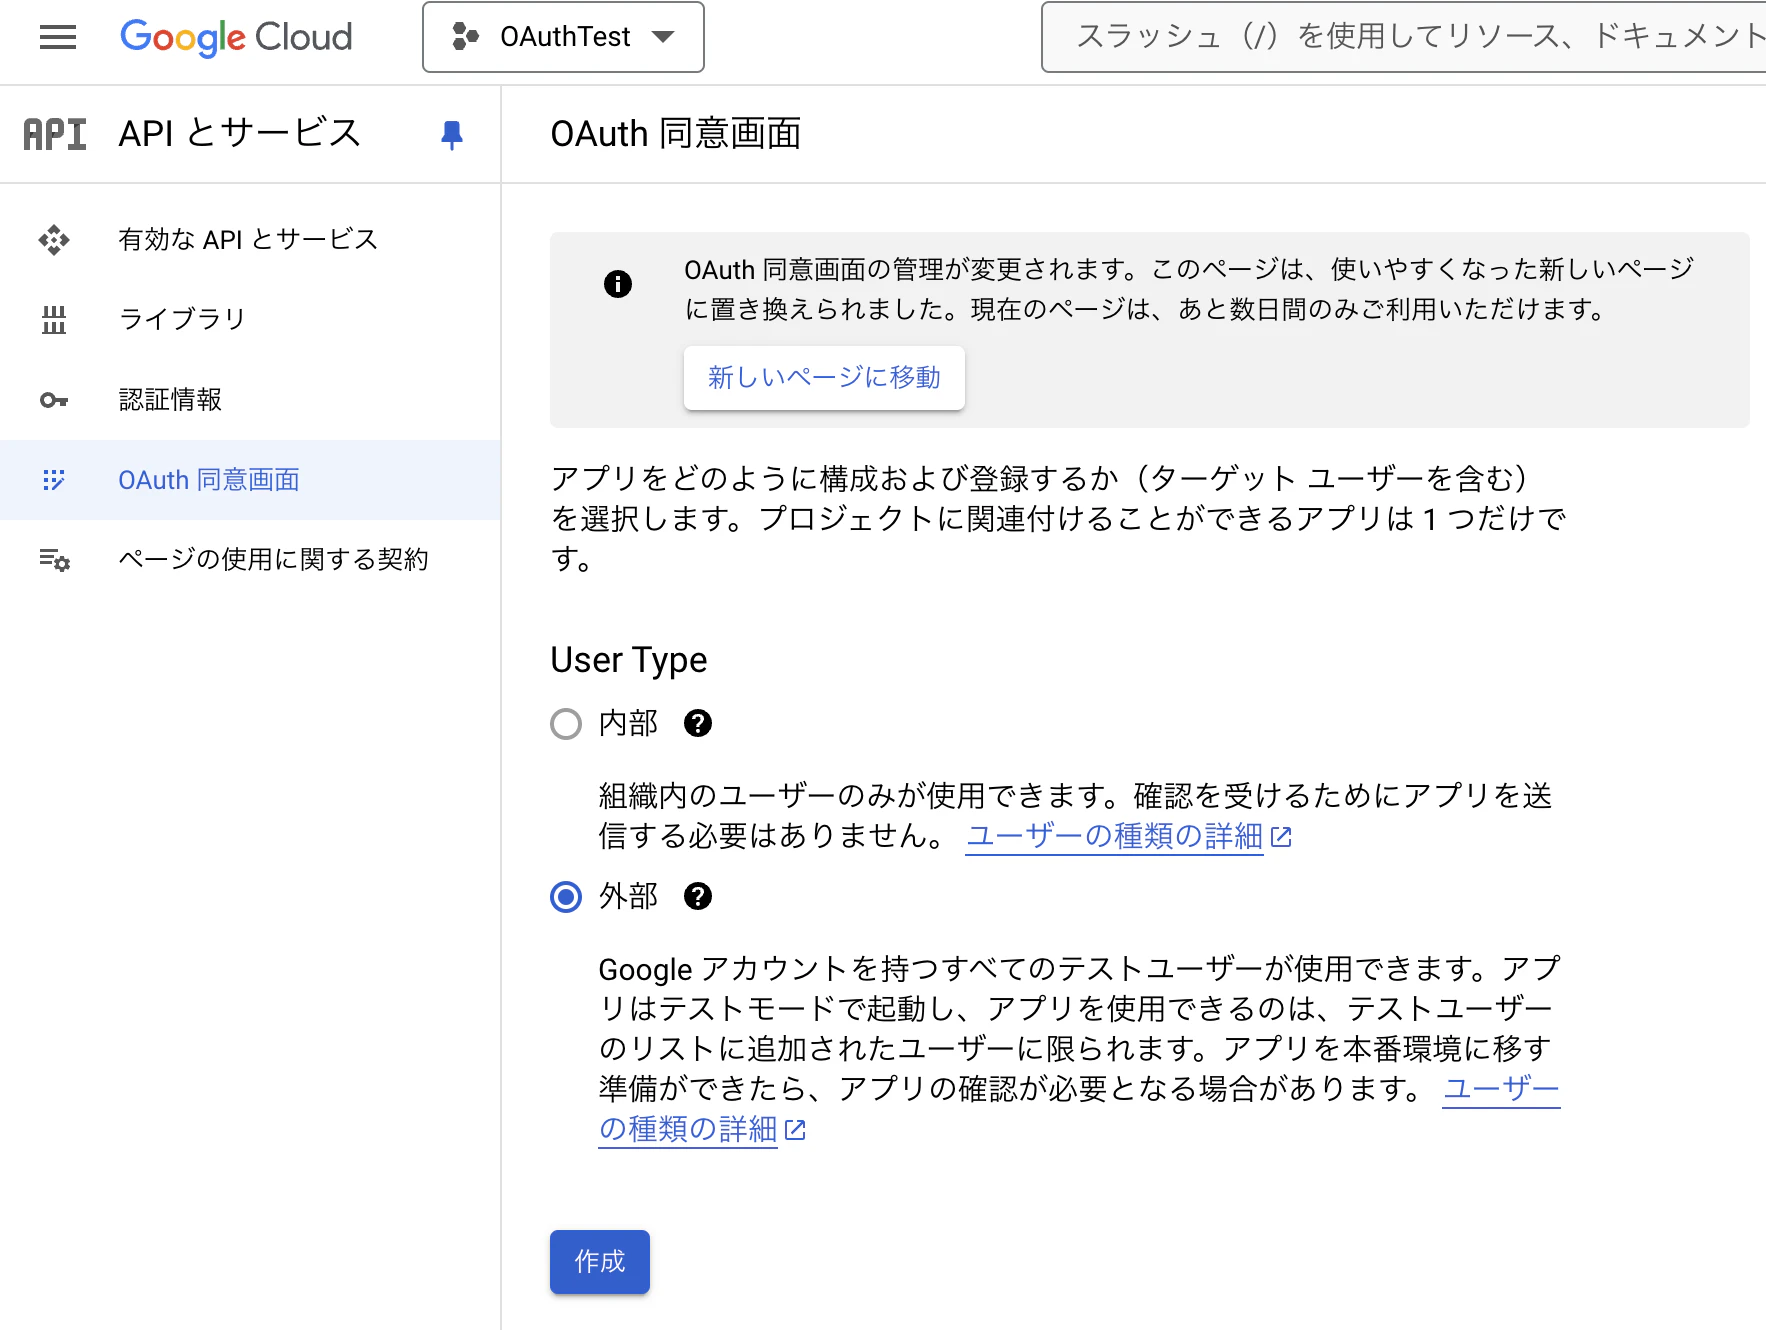1766x1330 pixels.
Task: Open the OAuthTest project selector dropdown
Action: [563, 37]
